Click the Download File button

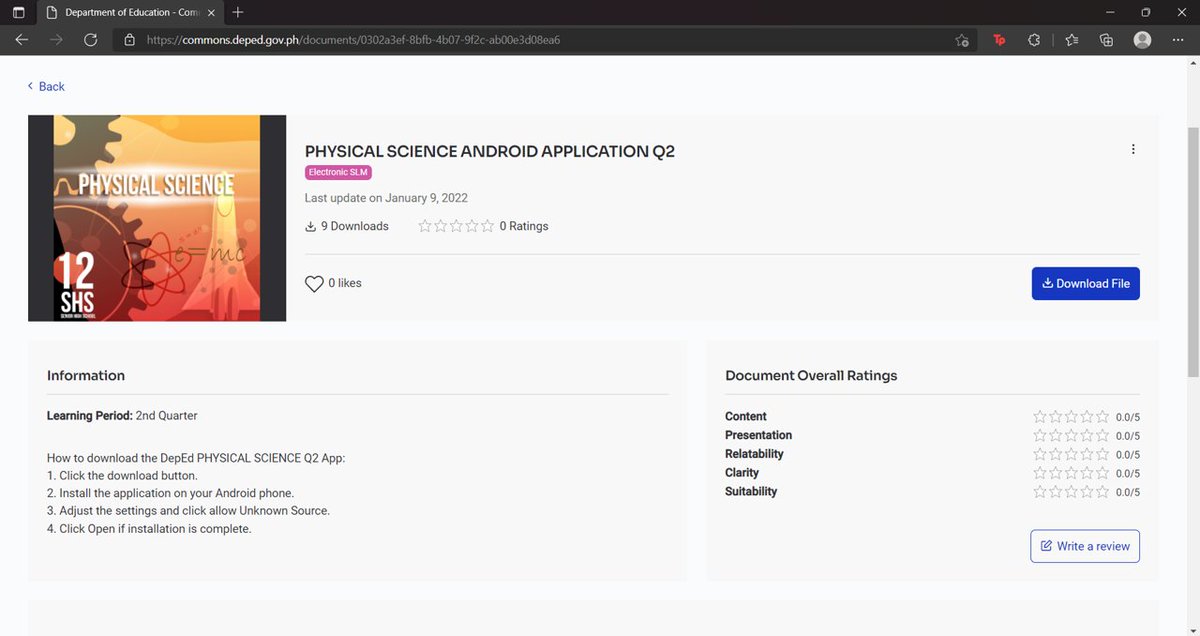point(1086,283)
